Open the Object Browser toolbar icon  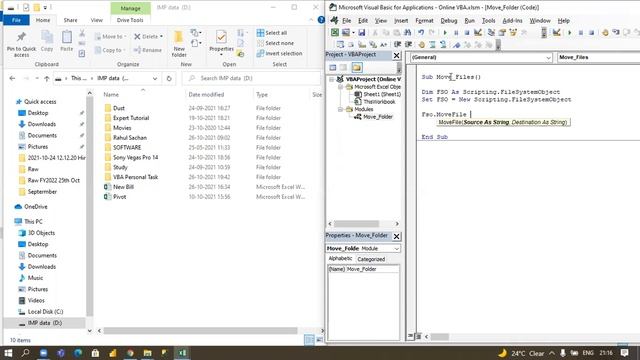click(513, 33)
